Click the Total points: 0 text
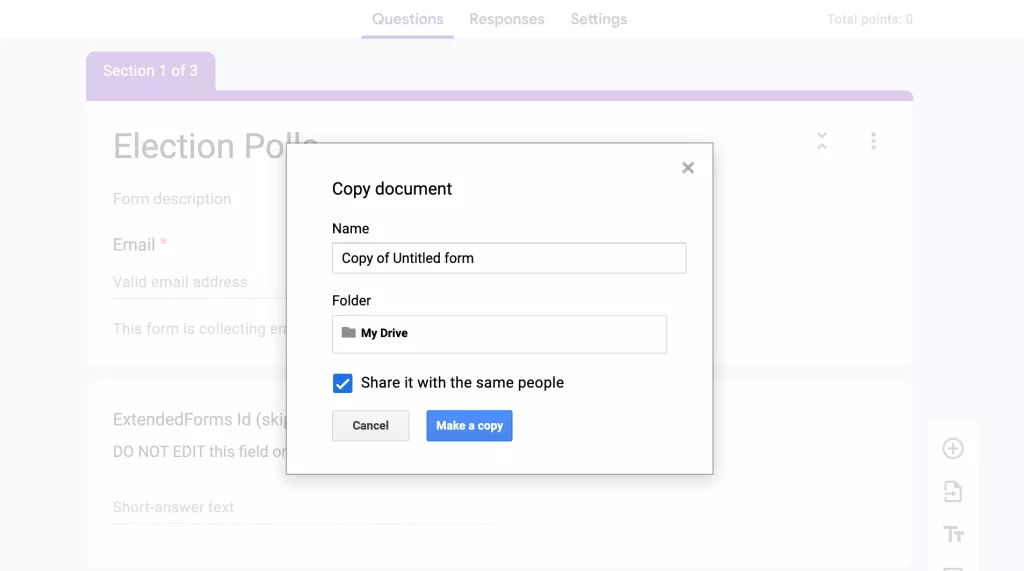The height and width of the screenshot is (571, 1024). pos(870,20)
